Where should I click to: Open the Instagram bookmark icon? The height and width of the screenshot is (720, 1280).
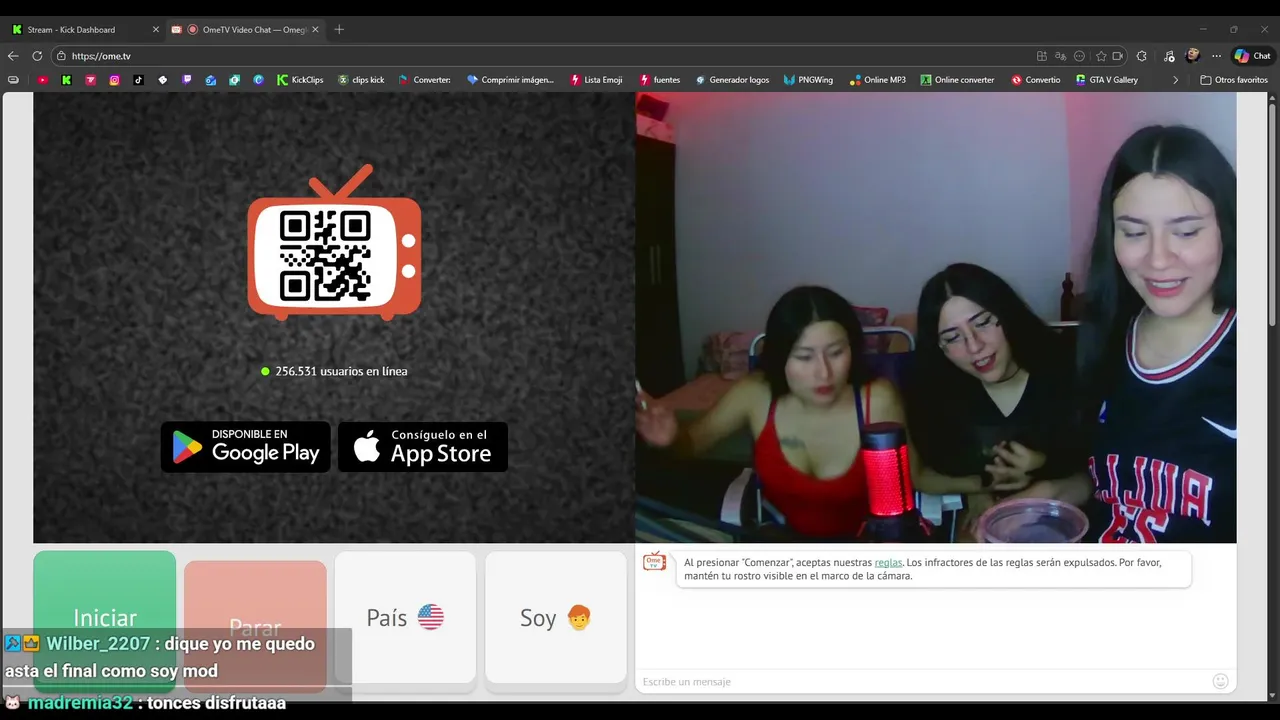114,80
